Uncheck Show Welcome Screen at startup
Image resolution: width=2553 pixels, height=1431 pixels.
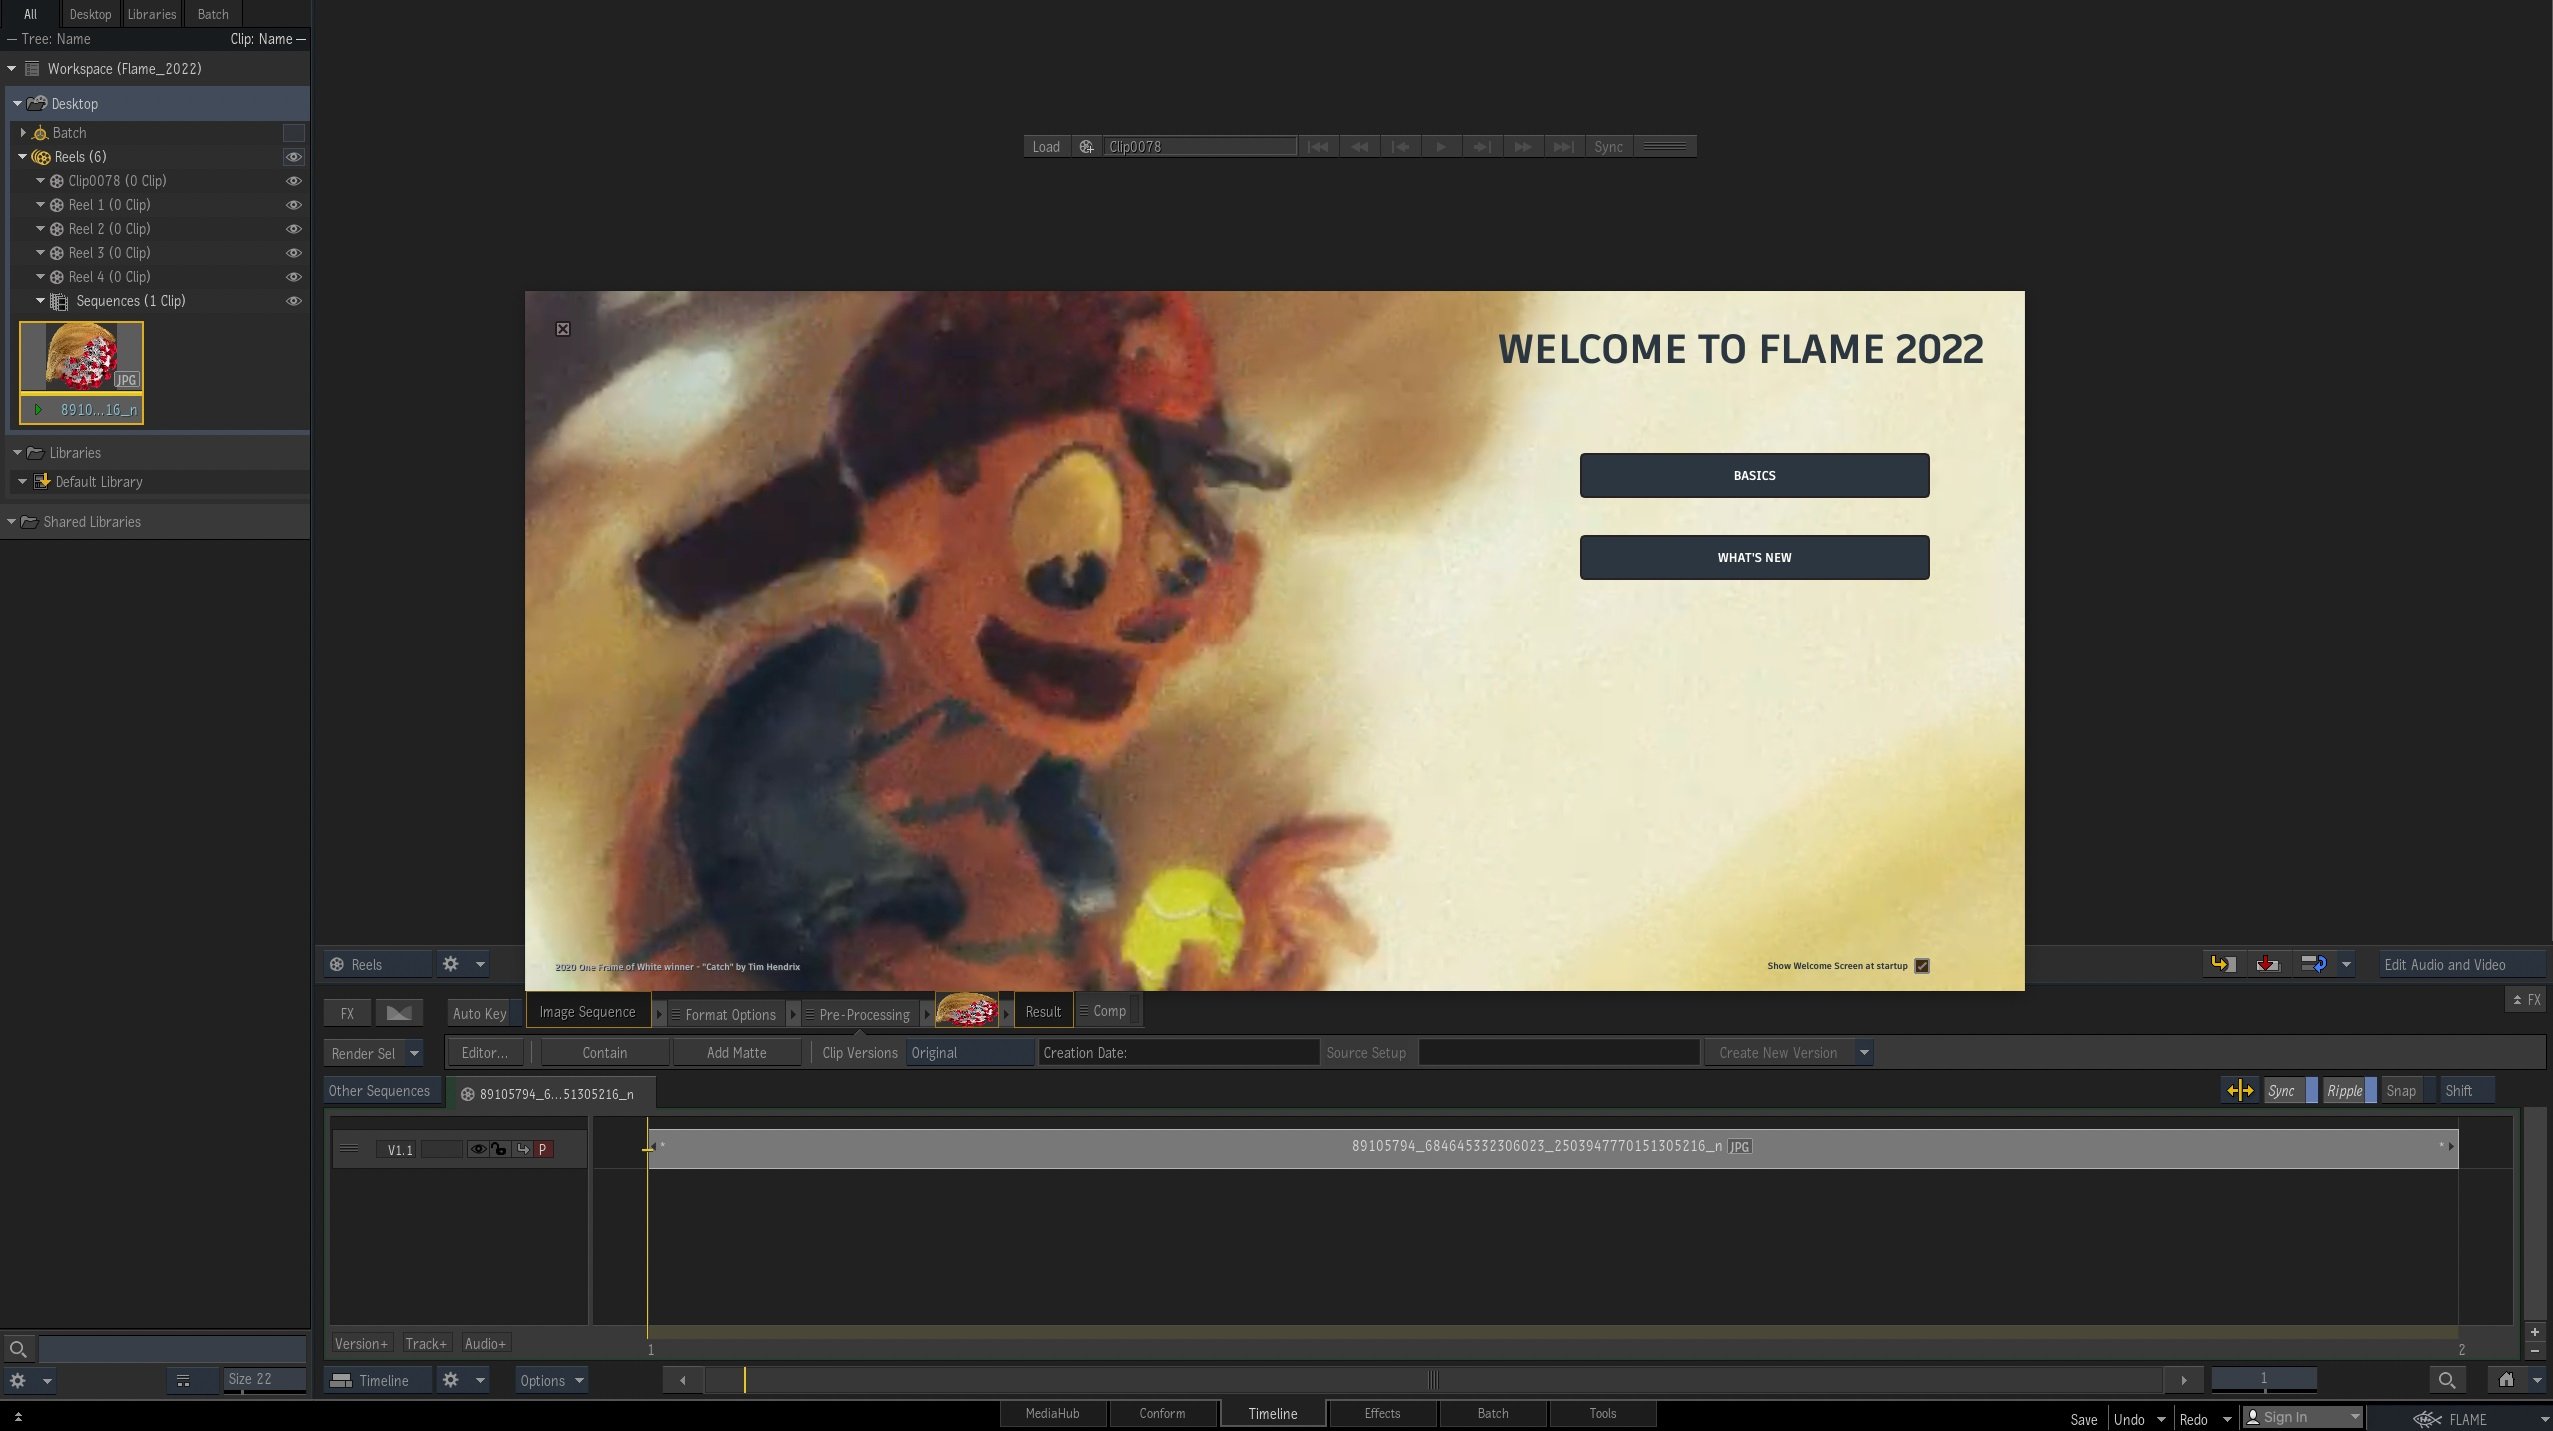tap(1921, 966)
